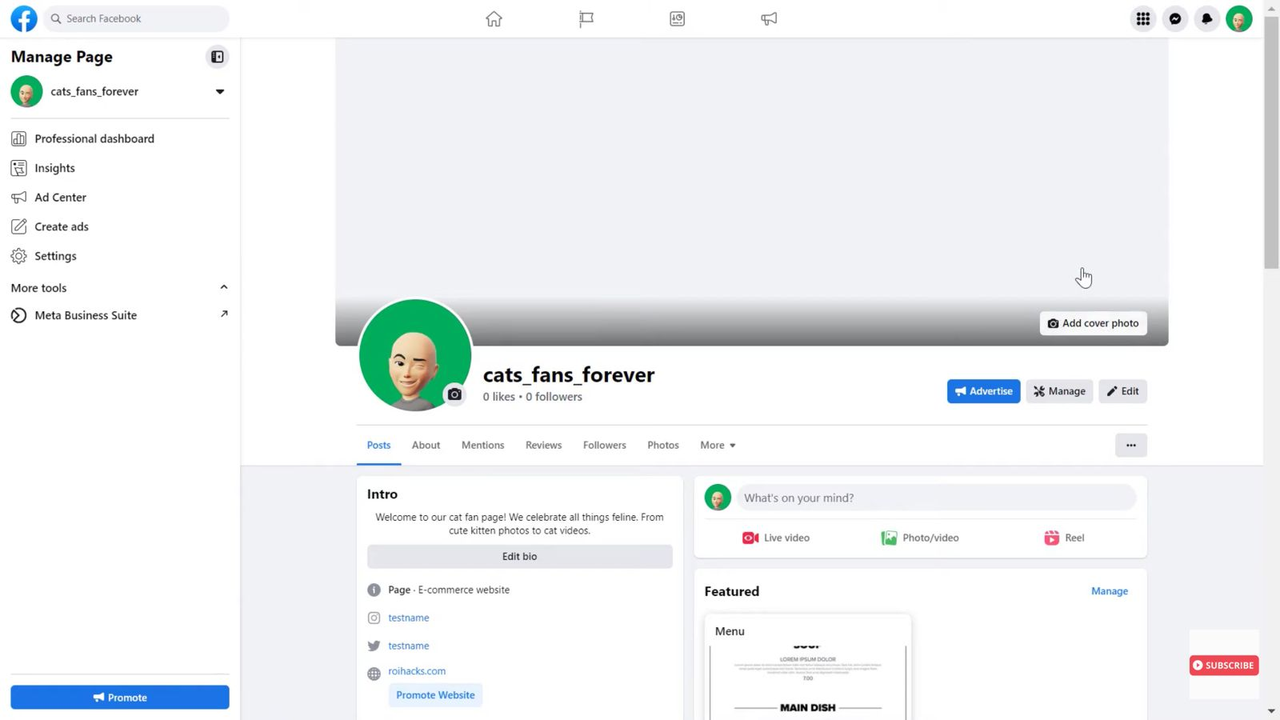
Task: Click the Edit bio button
Action: coord(520,556)
